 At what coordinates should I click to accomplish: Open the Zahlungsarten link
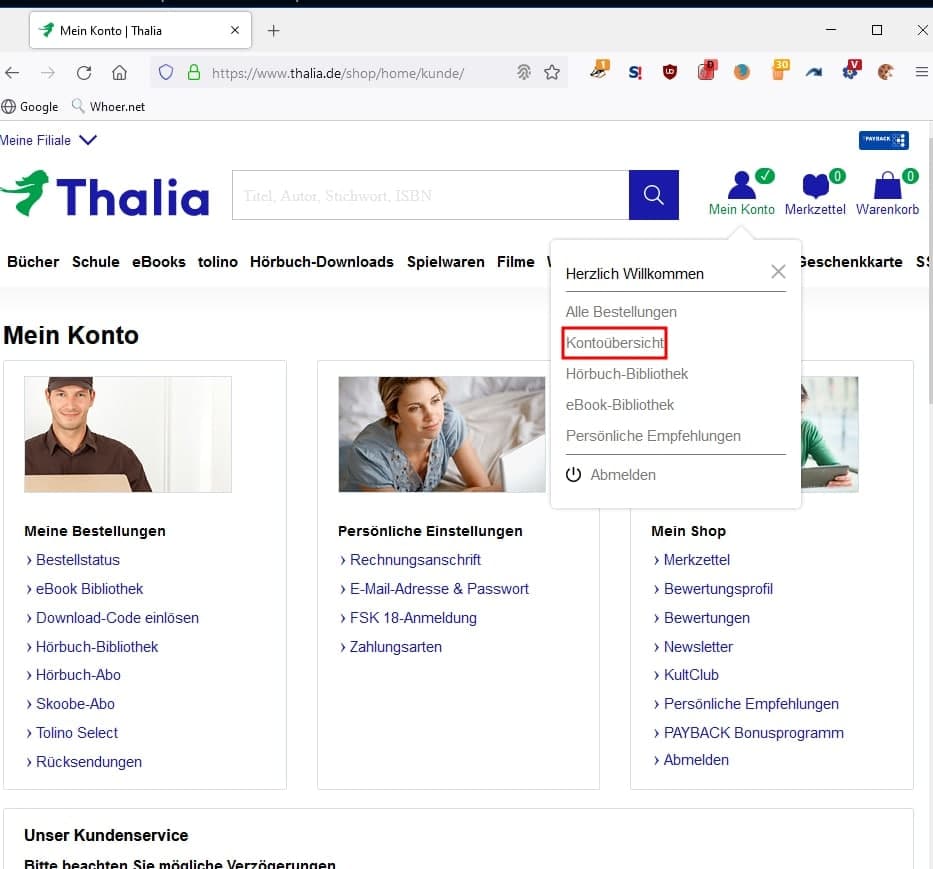395,647
